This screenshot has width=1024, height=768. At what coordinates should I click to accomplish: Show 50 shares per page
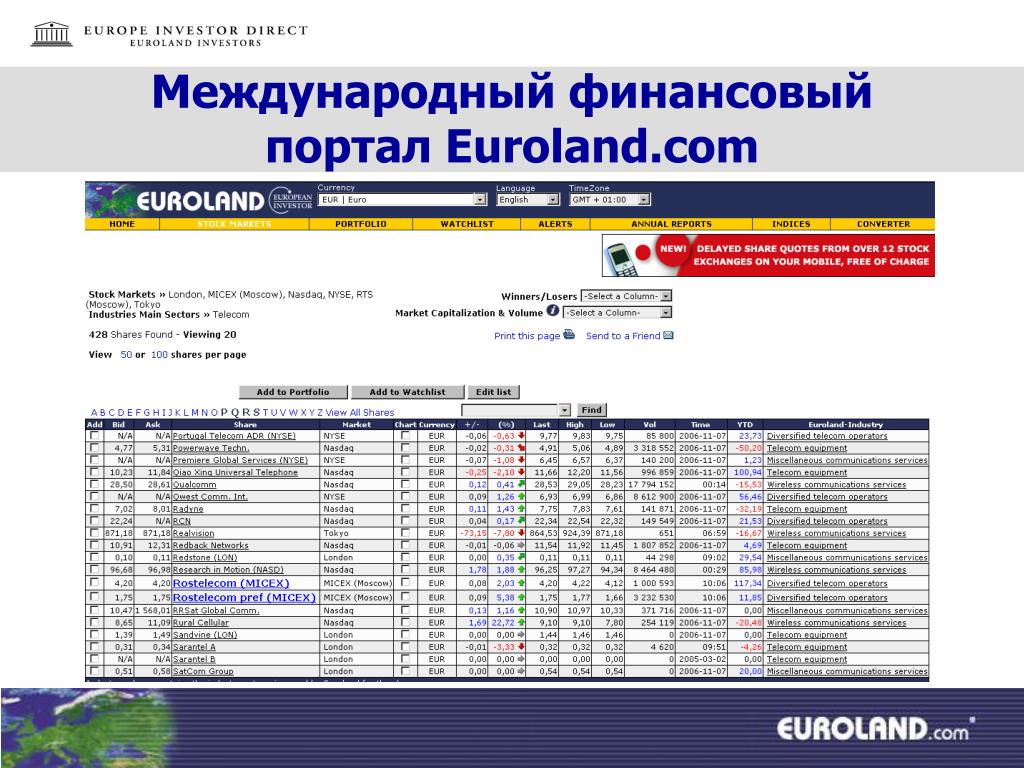coord(126,355)
